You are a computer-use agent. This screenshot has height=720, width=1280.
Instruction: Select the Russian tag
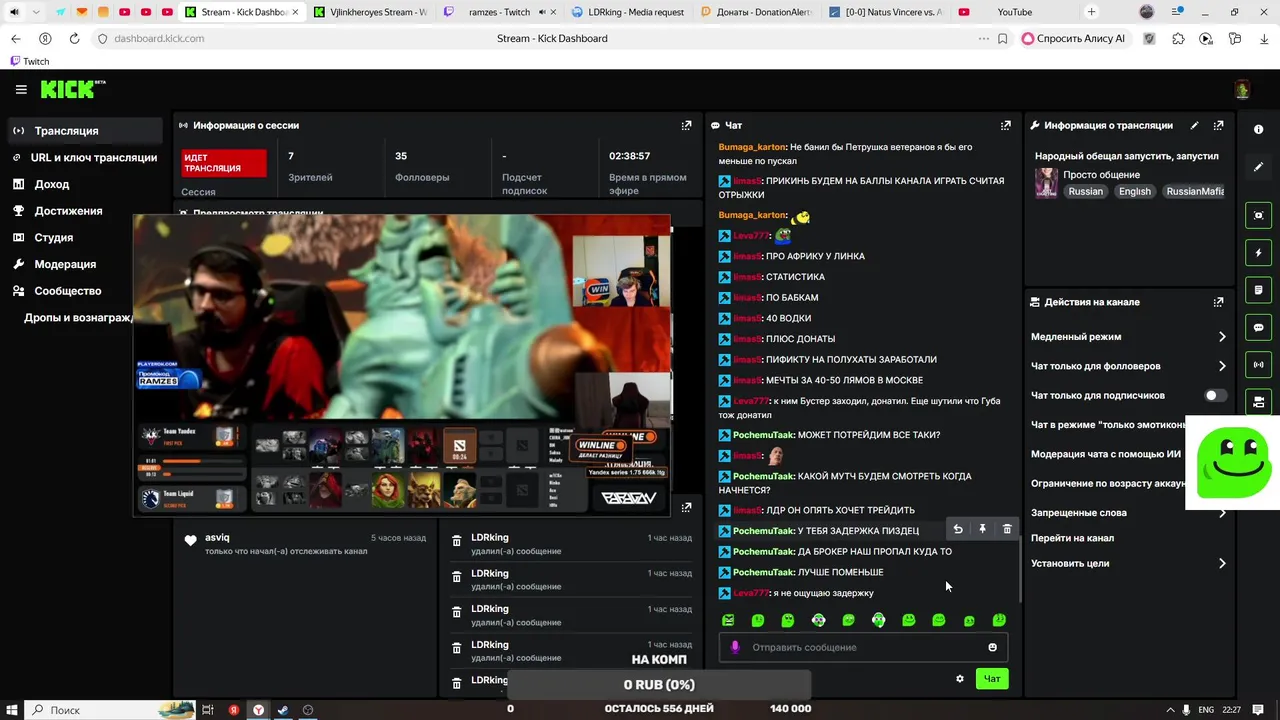coord(1085,191)
